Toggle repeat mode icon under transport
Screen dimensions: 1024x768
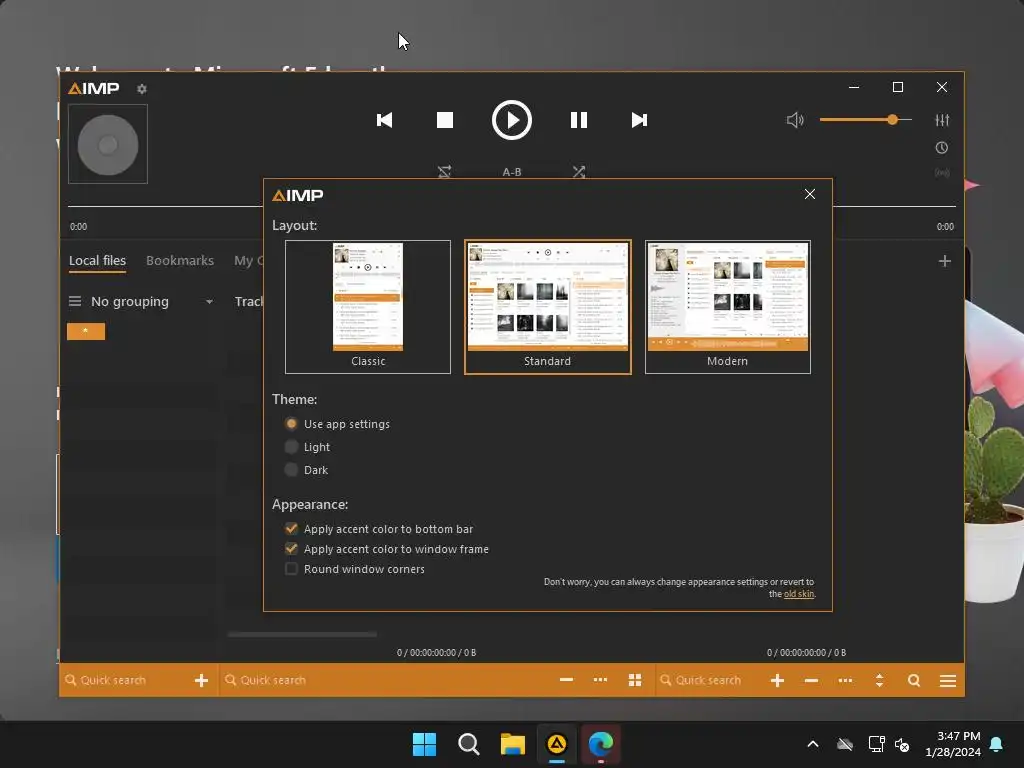point(444,172)
